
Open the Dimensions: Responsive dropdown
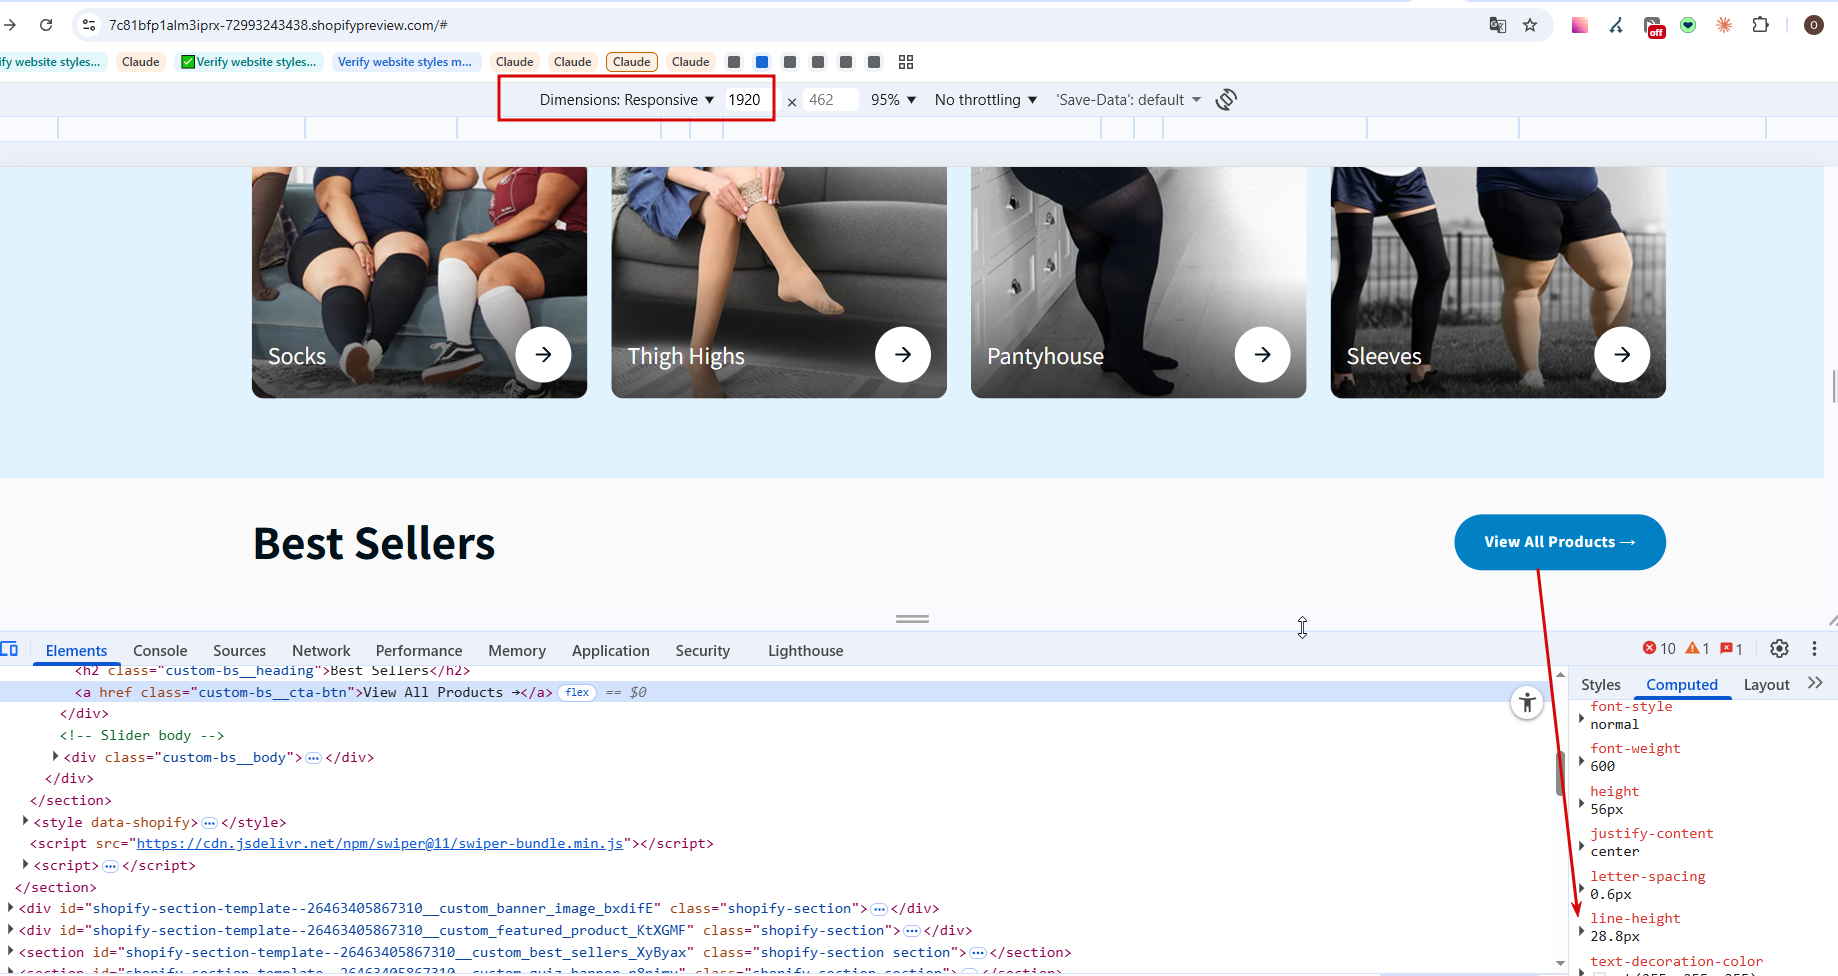click(626, 100)
